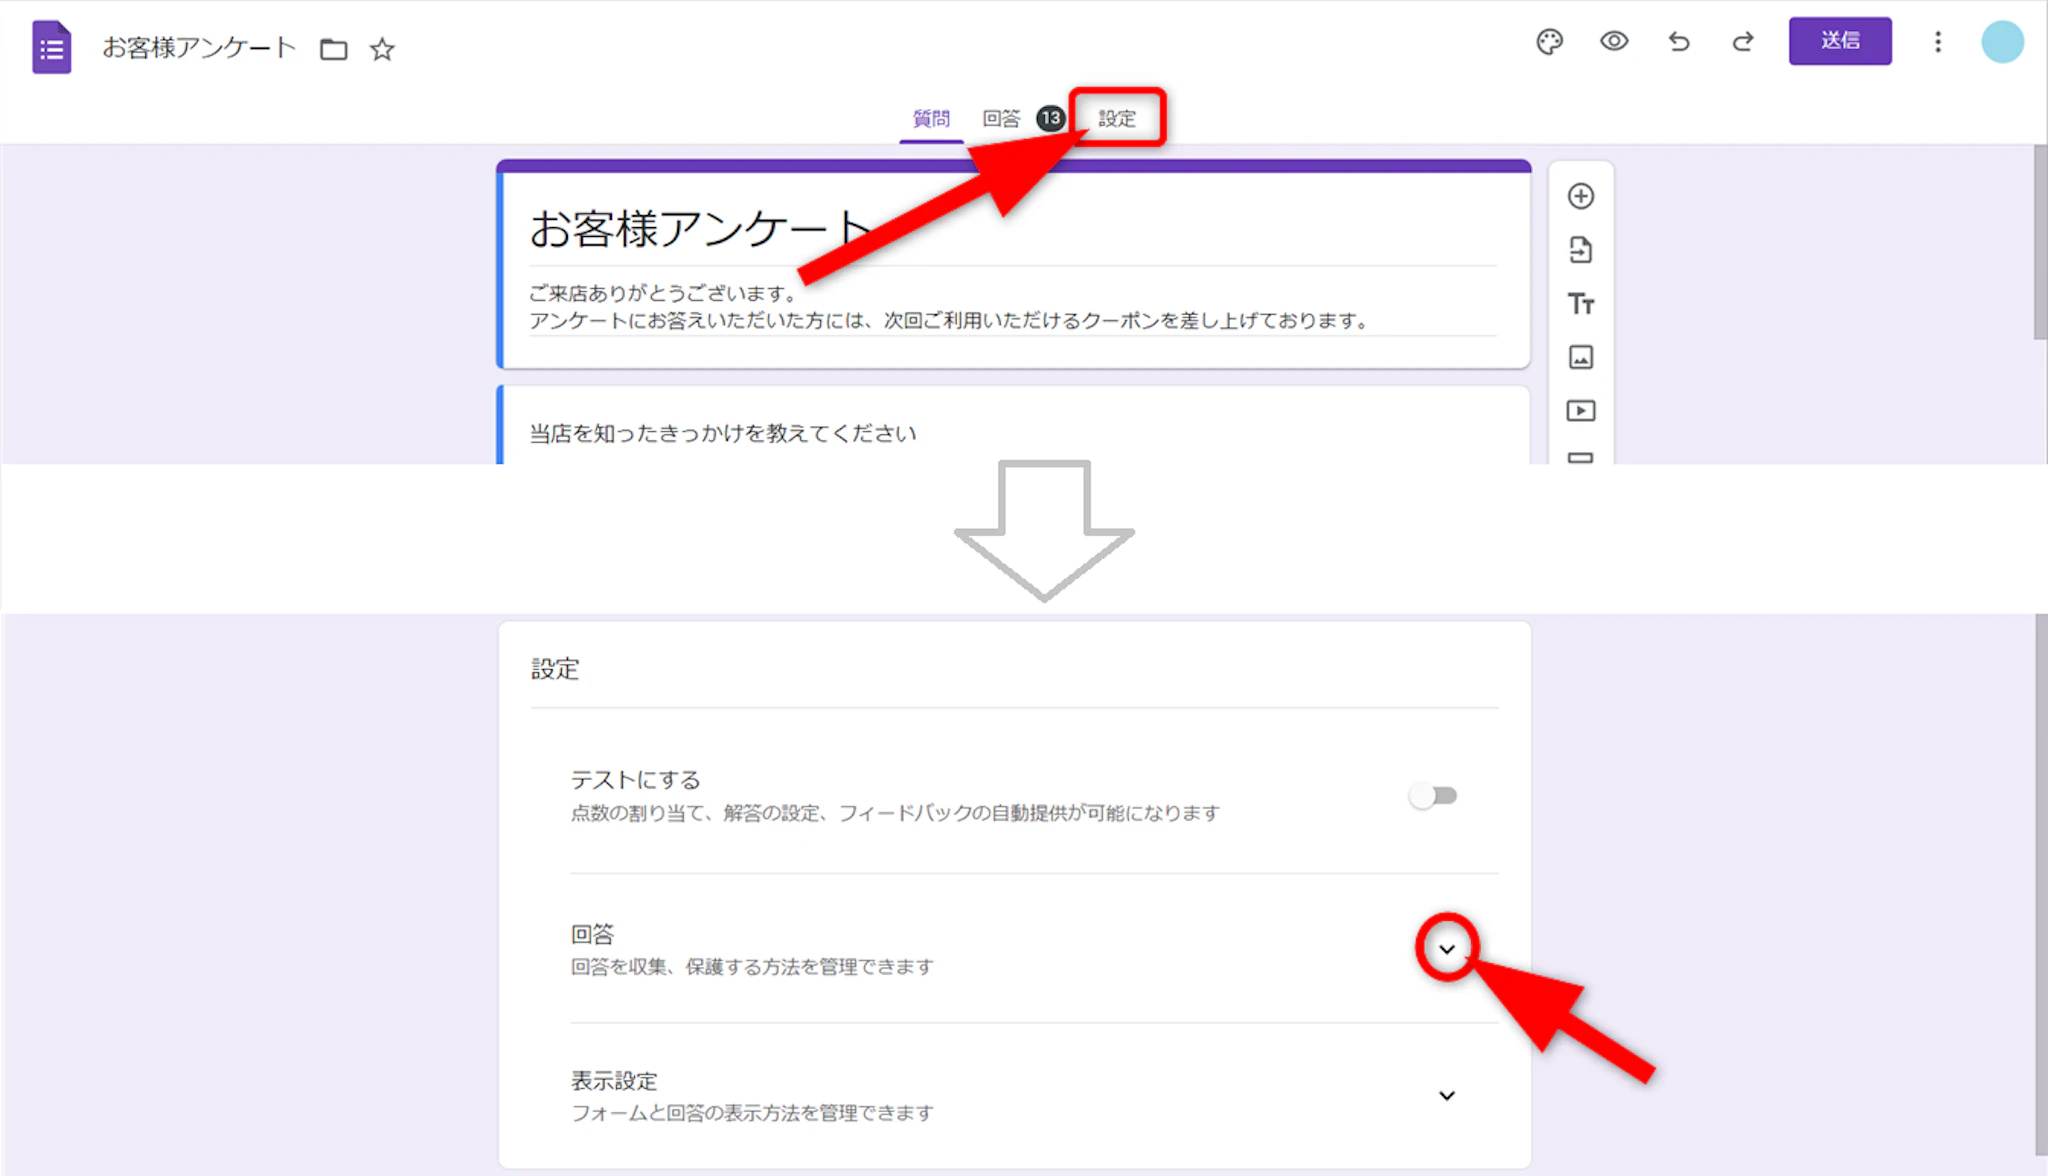Click the 送信 send button
This screenshot has width=2048, height=1176.
click(1839, 42)
